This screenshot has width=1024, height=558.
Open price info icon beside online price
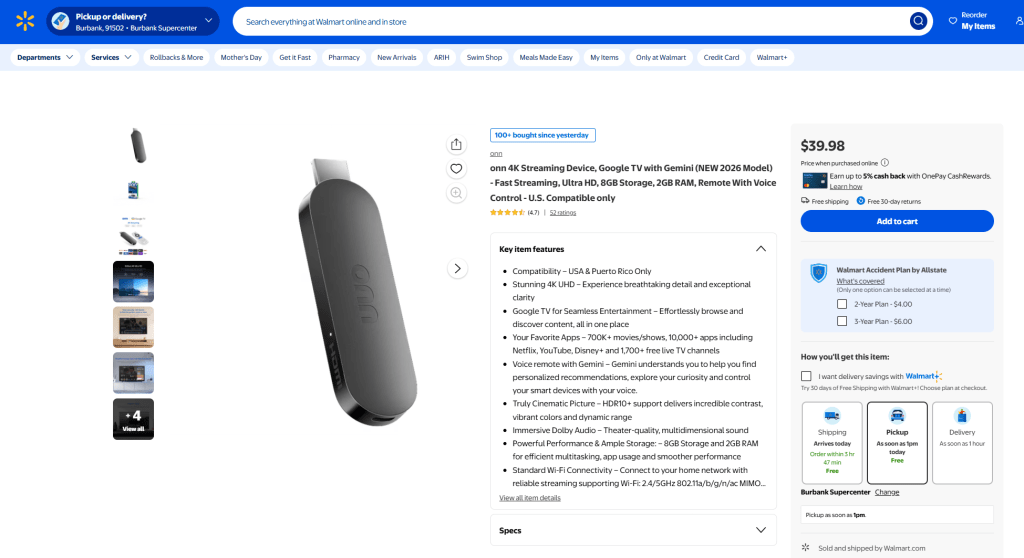coord(885,163)
